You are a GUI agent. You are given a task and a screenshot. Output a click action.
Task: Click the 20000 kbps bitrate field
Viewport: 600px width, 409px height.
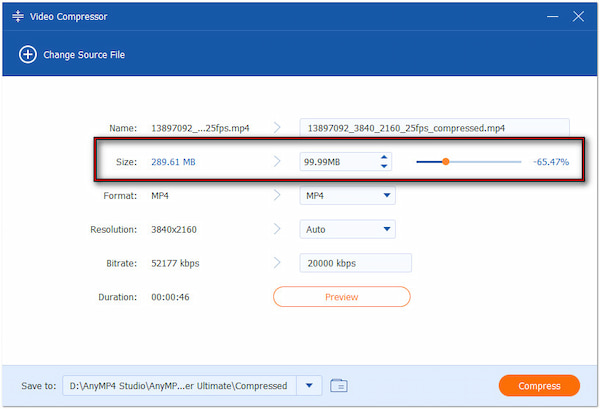(355, 263)
